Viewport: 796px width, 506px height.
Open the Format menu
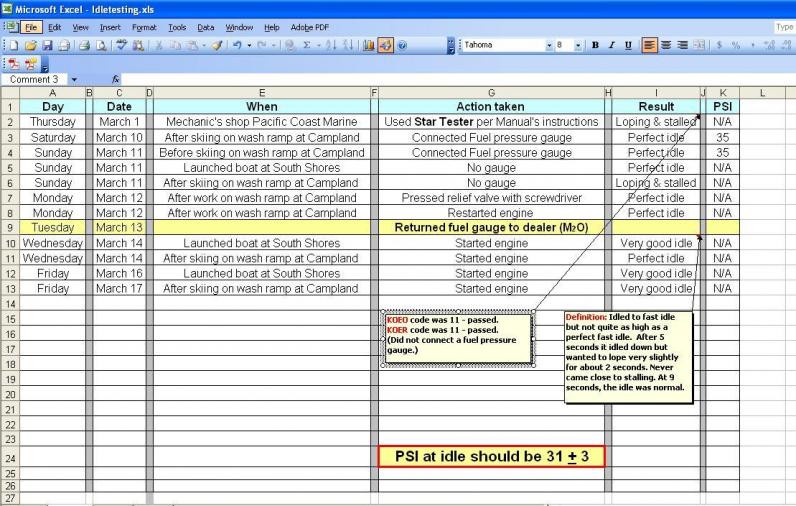pos(144,27)
